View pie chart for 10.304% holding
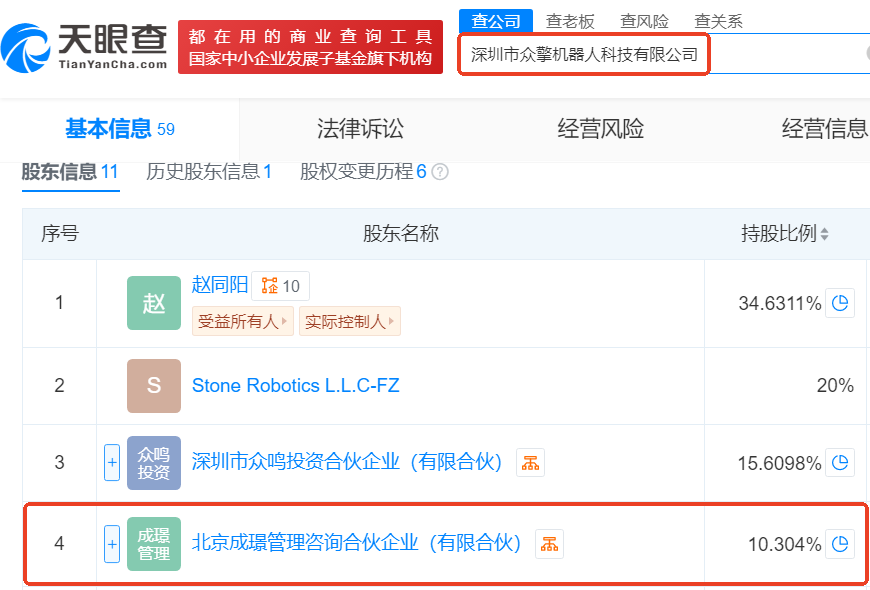The width and height of the screenshot is (870, 590). pos(839,544)
